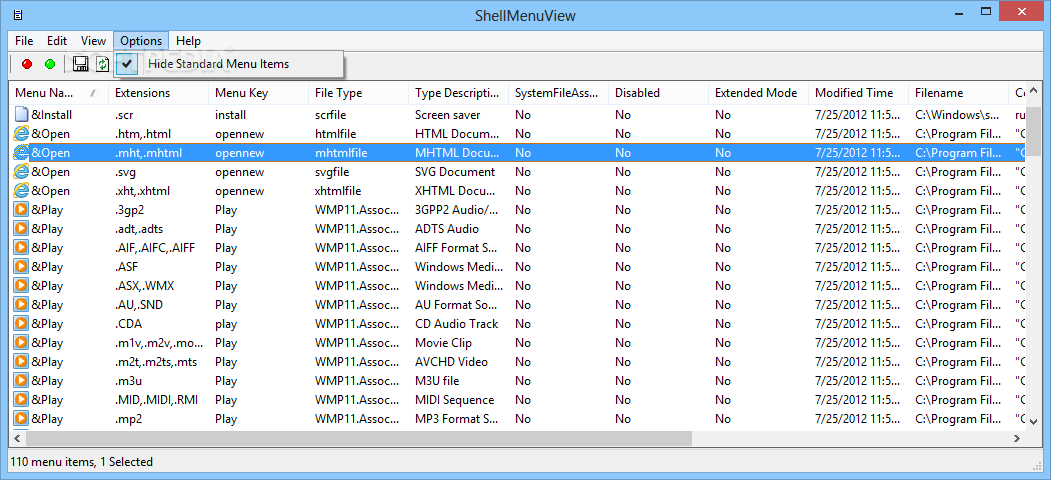Click the red Disable Selected Items icon
Image resolution: width=1051 pixels, height=480 pixels.
point(27,64)
